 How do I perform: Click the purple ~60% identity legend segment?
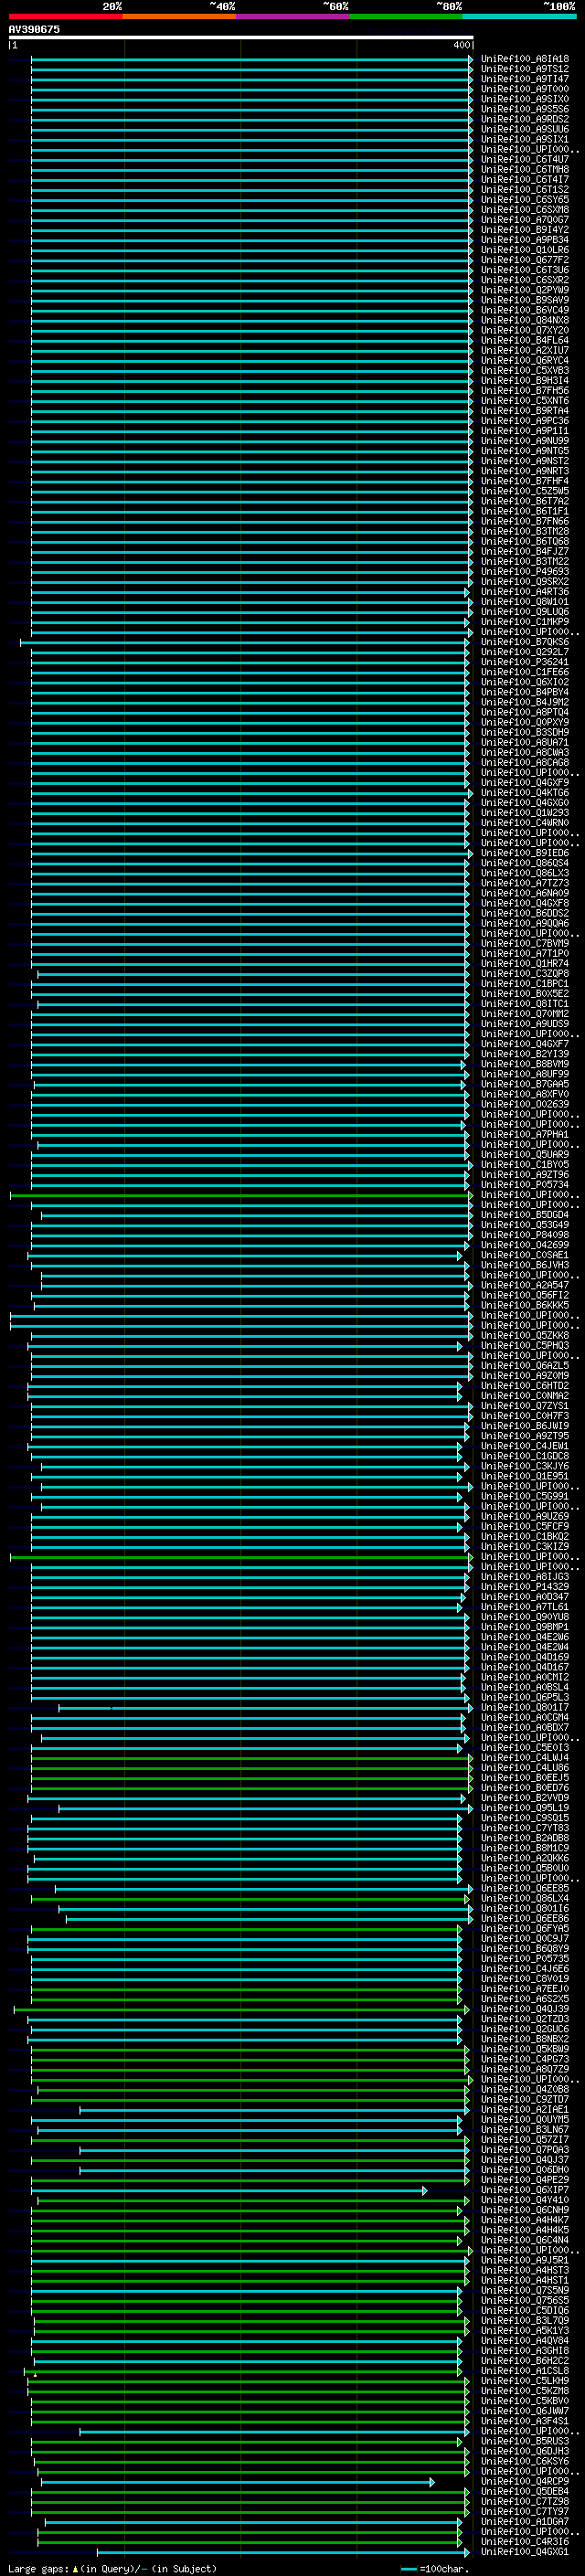click(292, 16)
